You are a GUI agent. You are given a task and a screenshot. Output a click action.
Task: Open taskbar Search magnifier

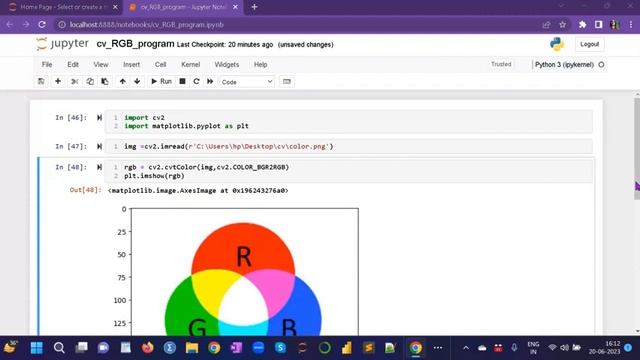pyautogui.click(x=59, y=348)
